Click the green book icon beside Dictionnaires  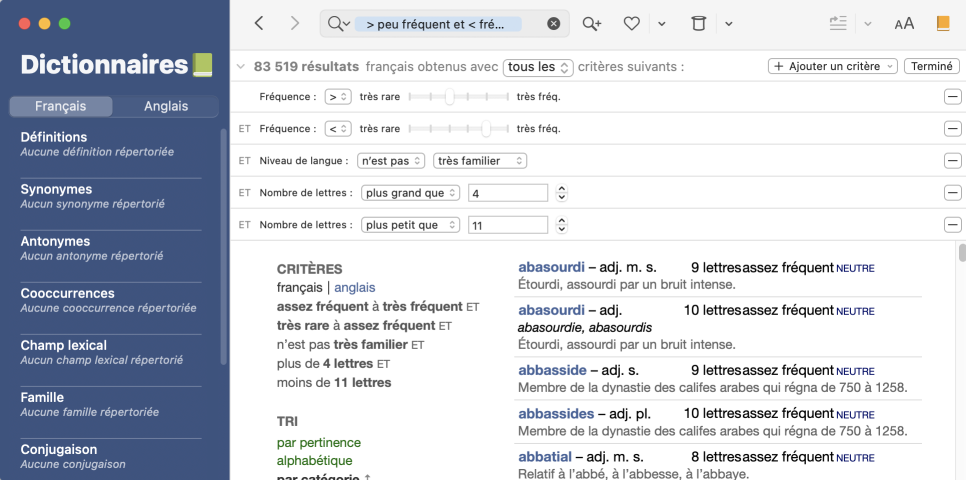click(x=203, y=65)
